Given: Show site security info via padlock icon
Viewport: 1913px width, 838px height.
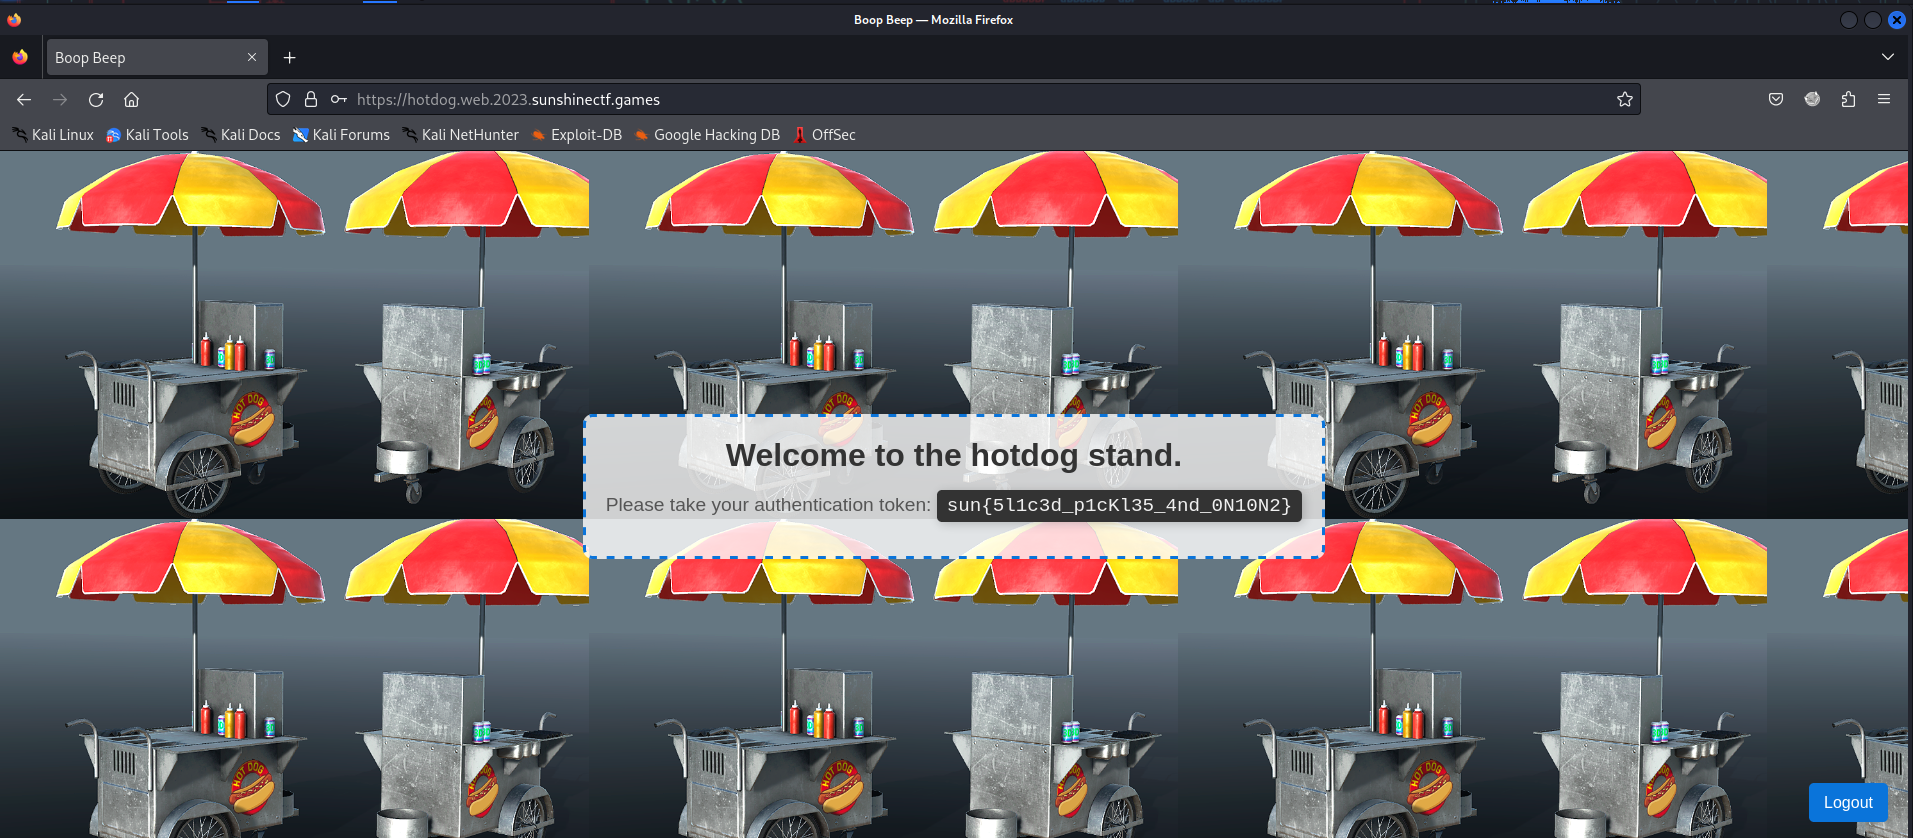Looking at the screenshot, I should [x=311, y=99].
